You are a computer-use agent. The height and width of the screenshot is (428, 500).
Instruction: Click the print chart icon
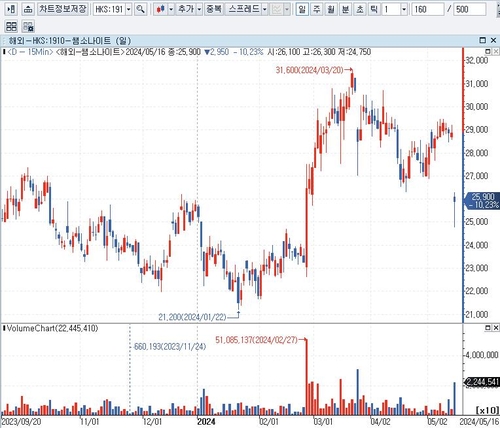pyautogui.click(x=28, y=9)
